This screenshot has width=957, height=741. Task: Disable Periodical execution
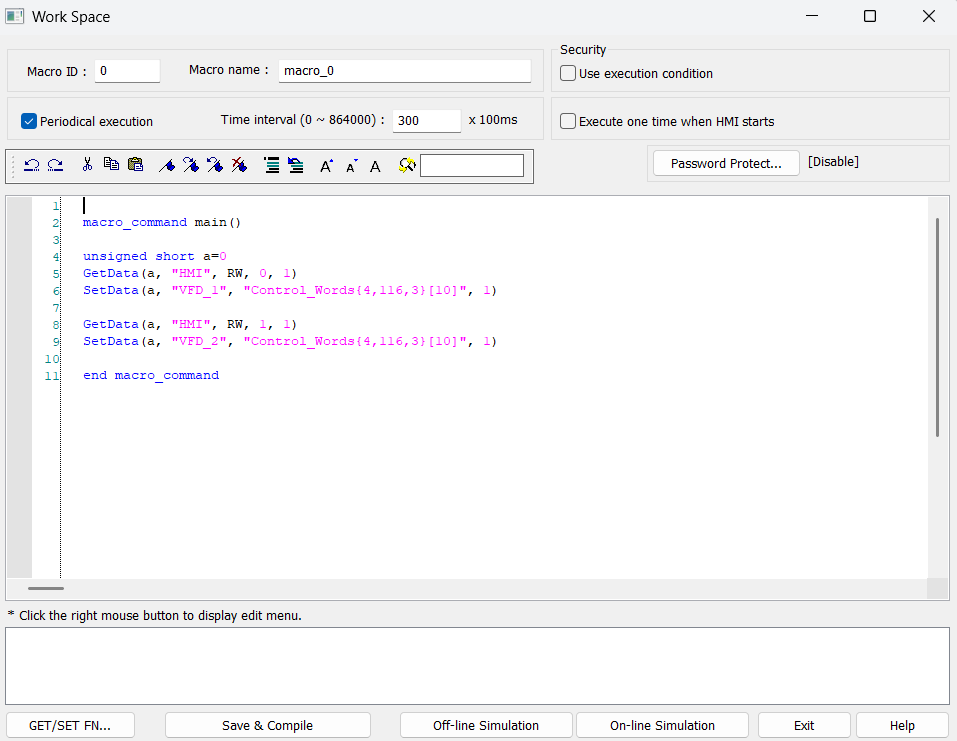coord(28,121)
